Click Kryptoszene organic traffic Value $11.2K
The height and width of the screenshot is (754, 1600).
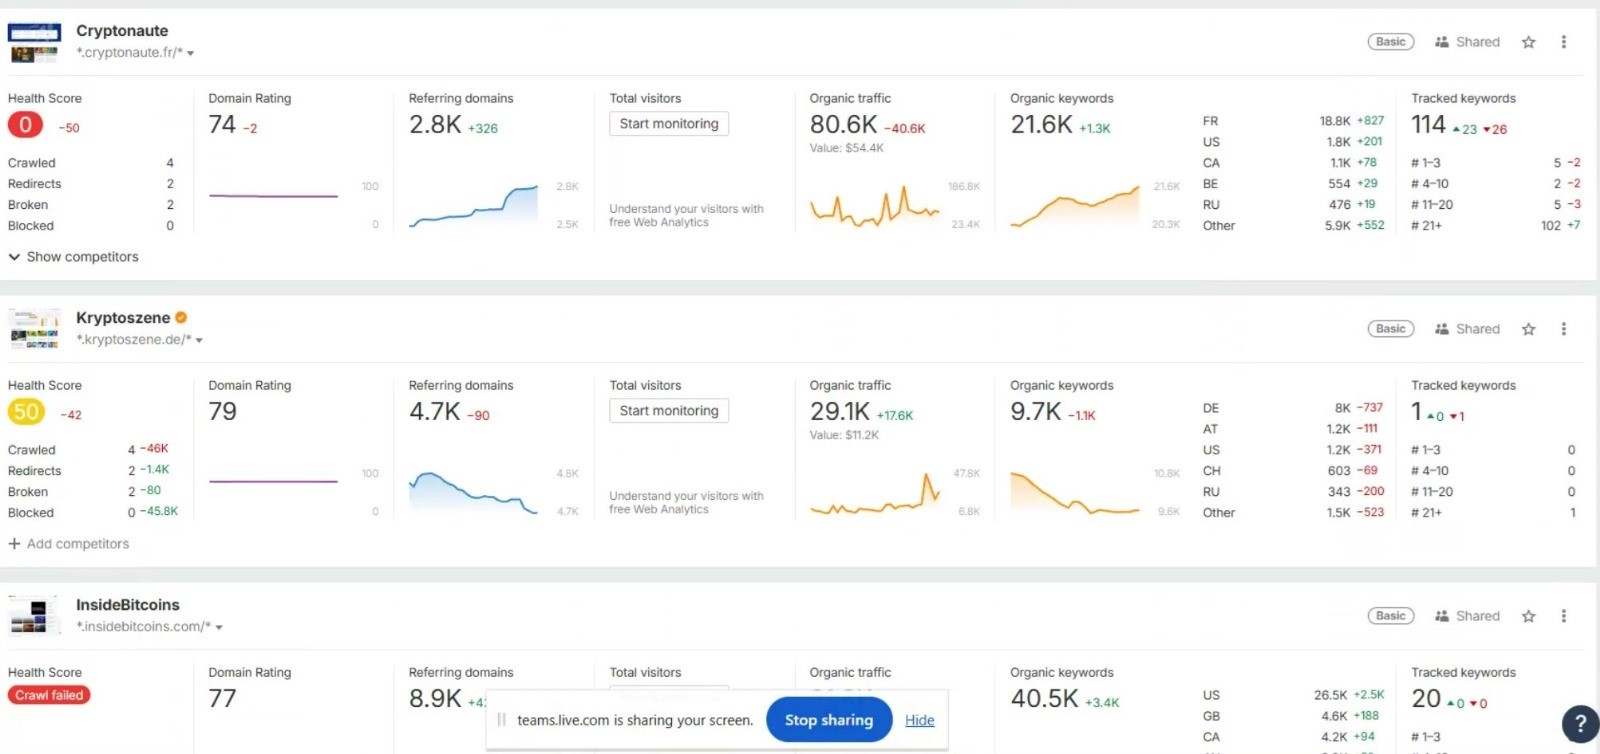pyautogui.click(x=844, y=435)
